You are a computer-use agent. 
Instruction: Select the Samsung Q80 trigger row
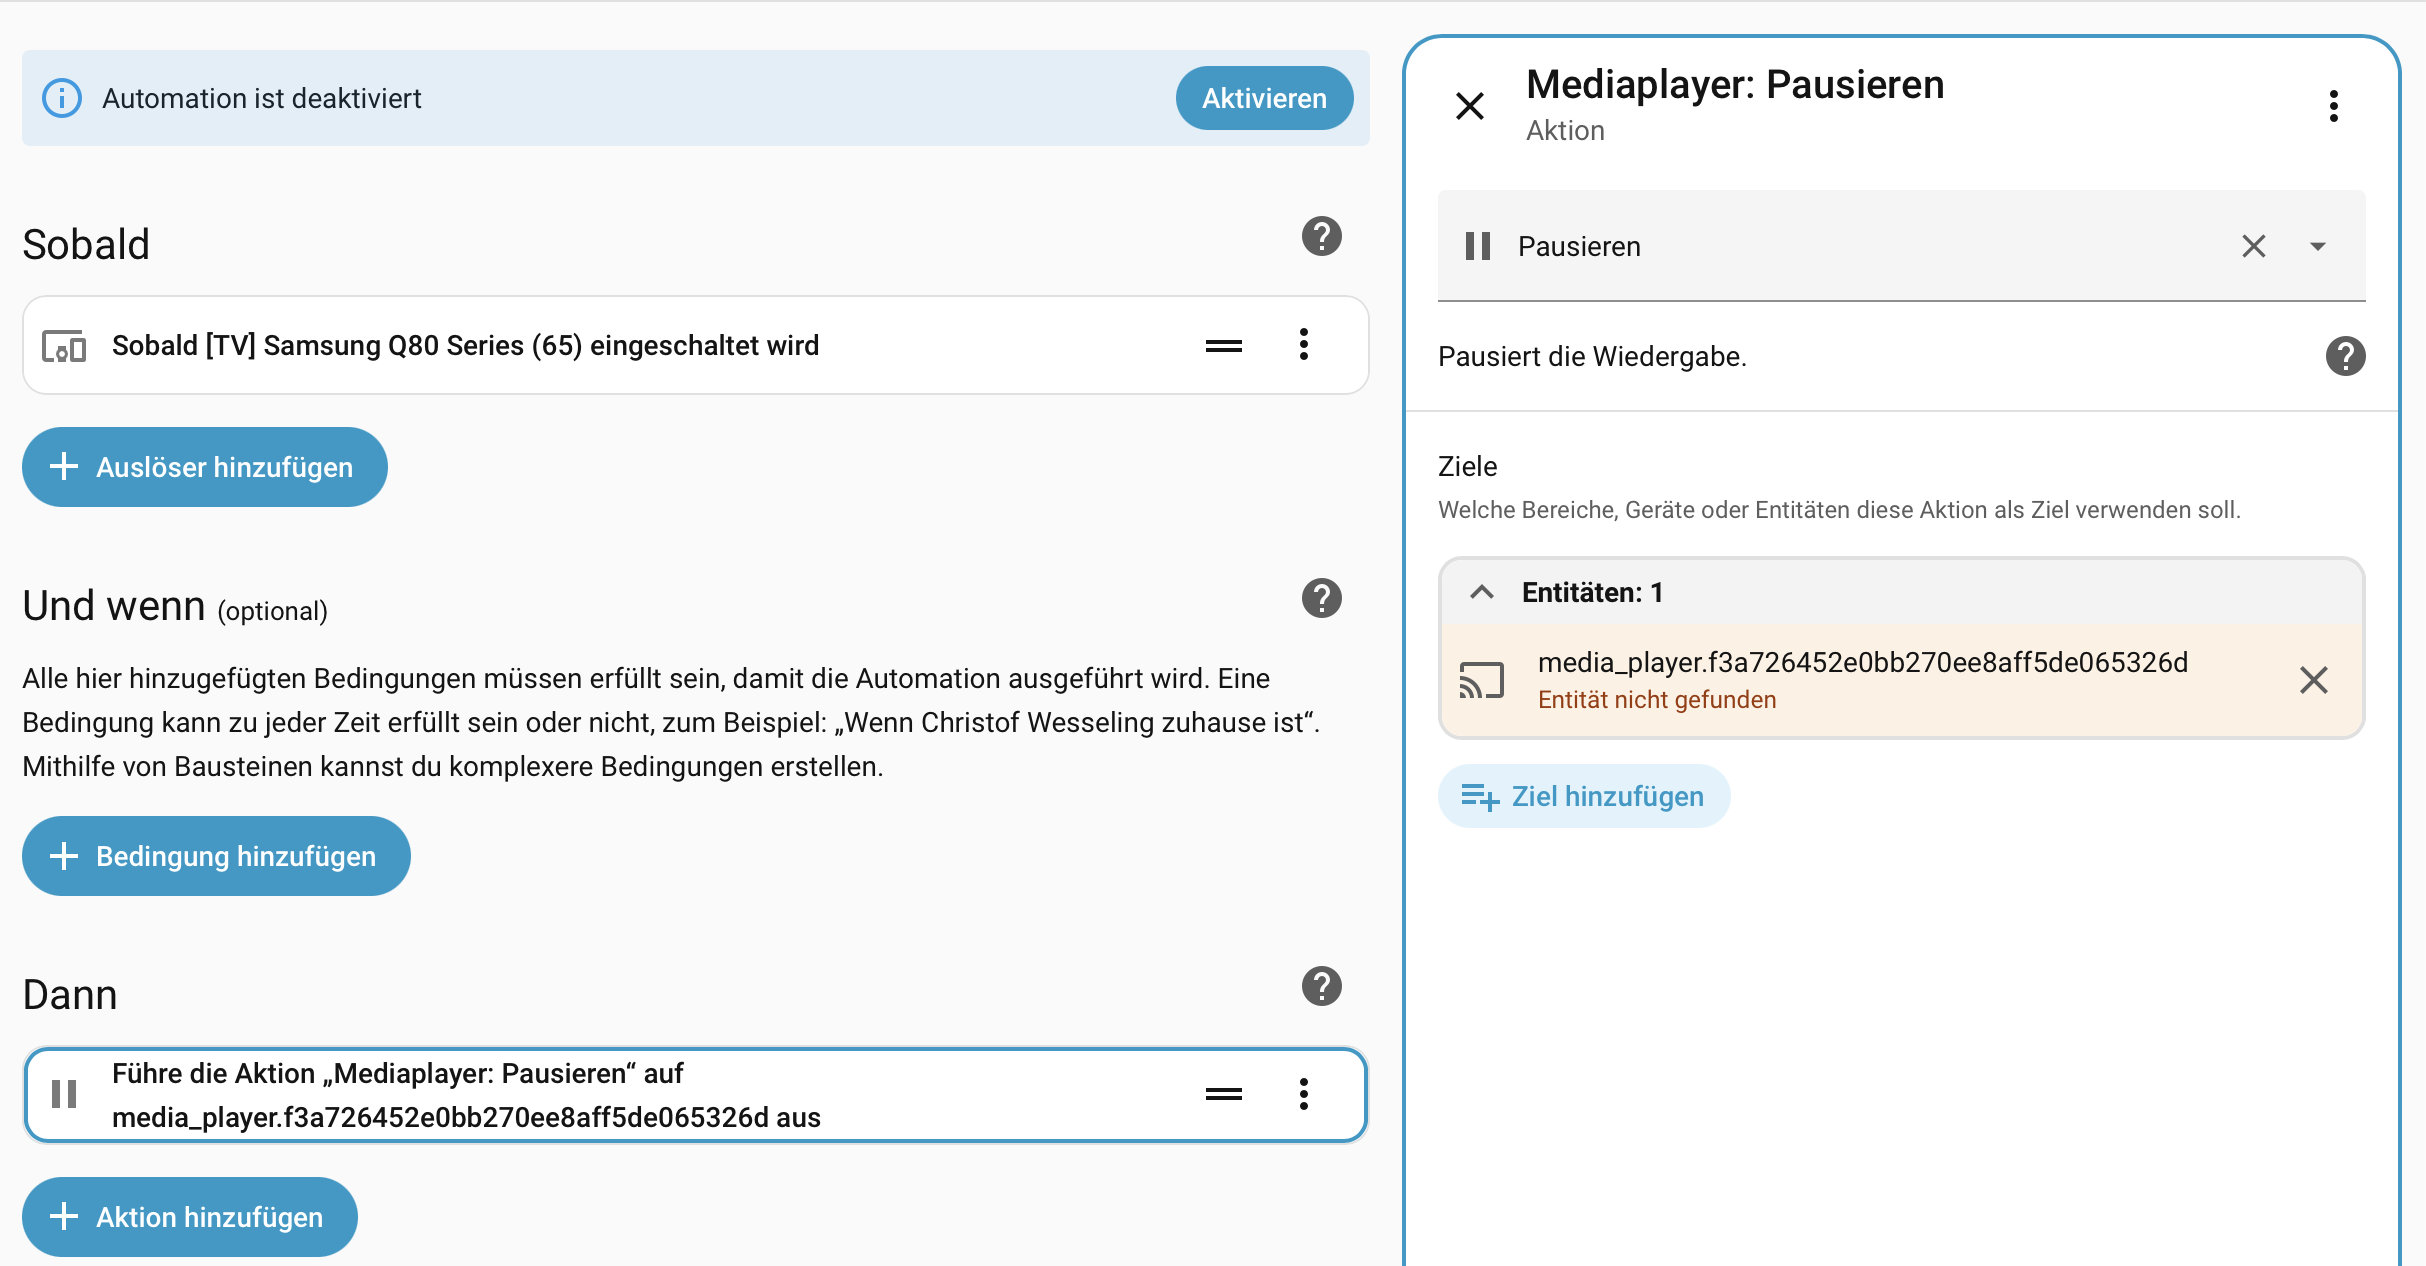600,346
